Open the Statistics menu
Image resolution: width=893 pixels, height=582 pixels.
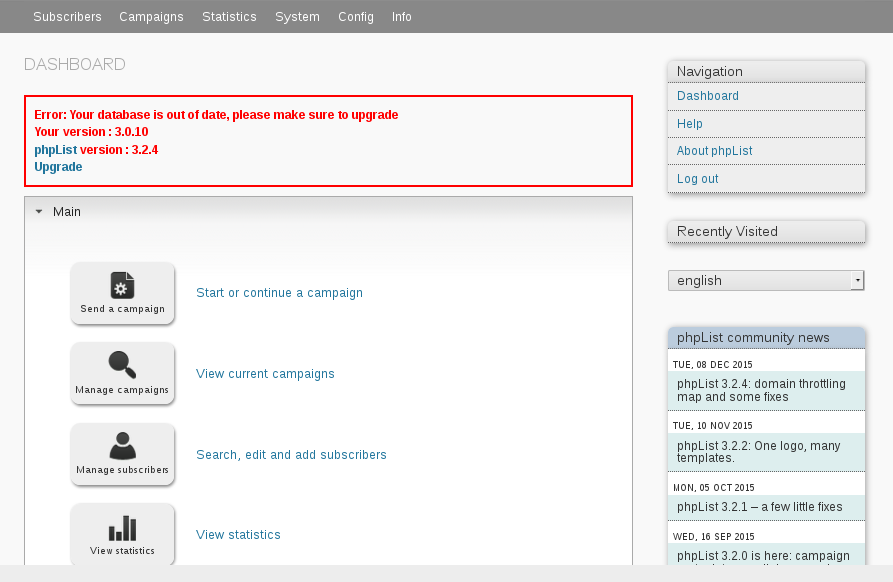(229, 17)
